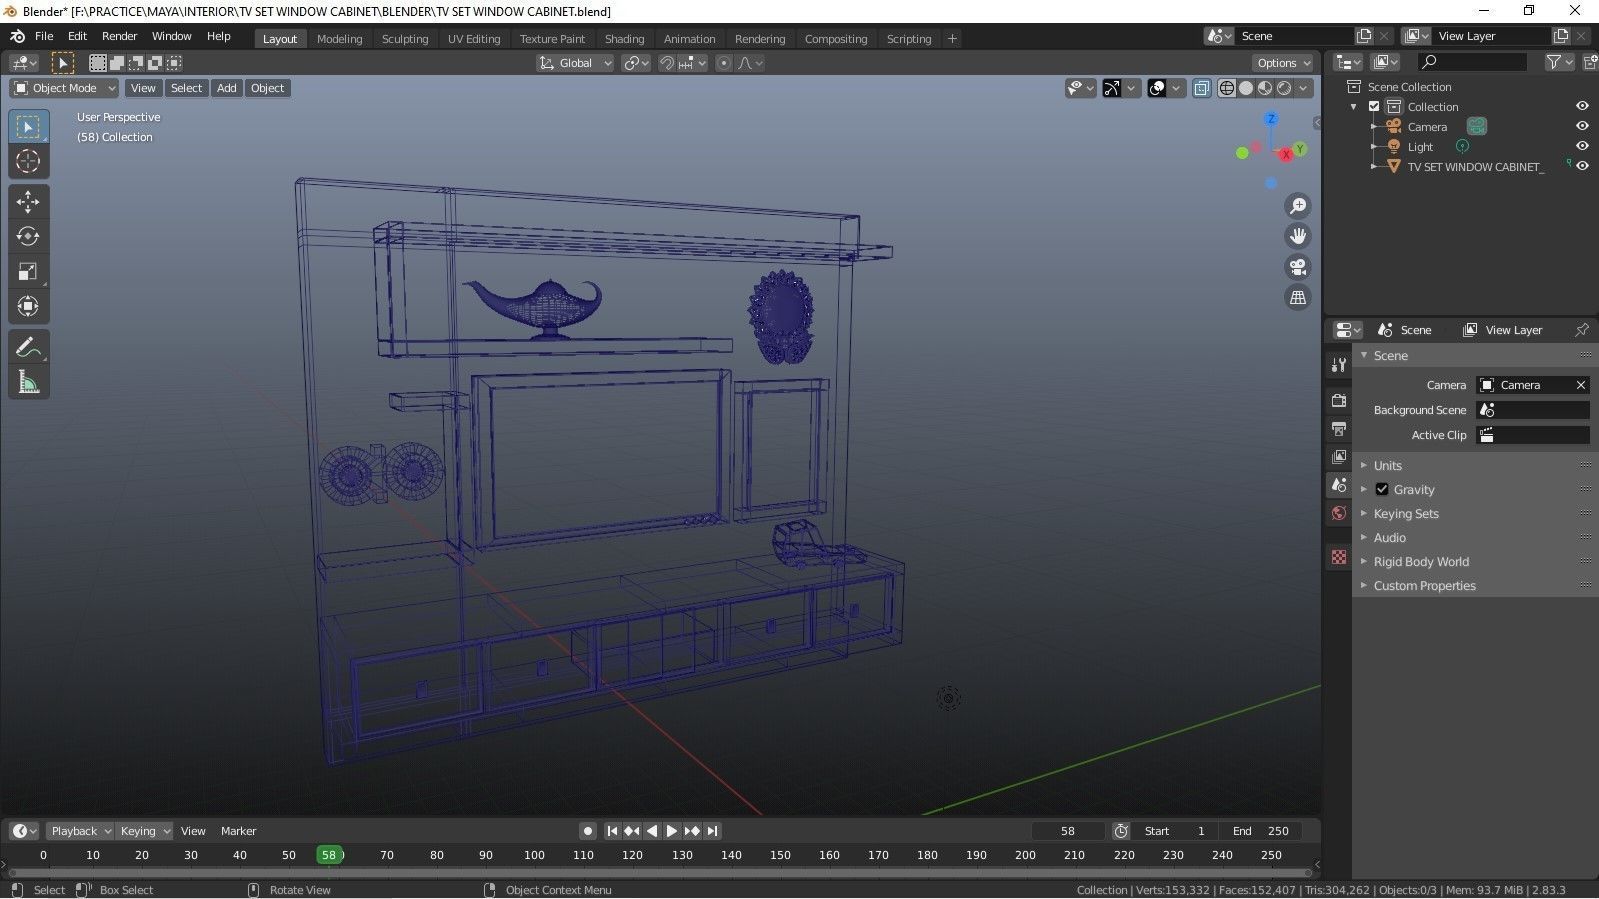Toggle auto keying record button
Viewport: 1599px width, 899px height.
tap(588, 831)
